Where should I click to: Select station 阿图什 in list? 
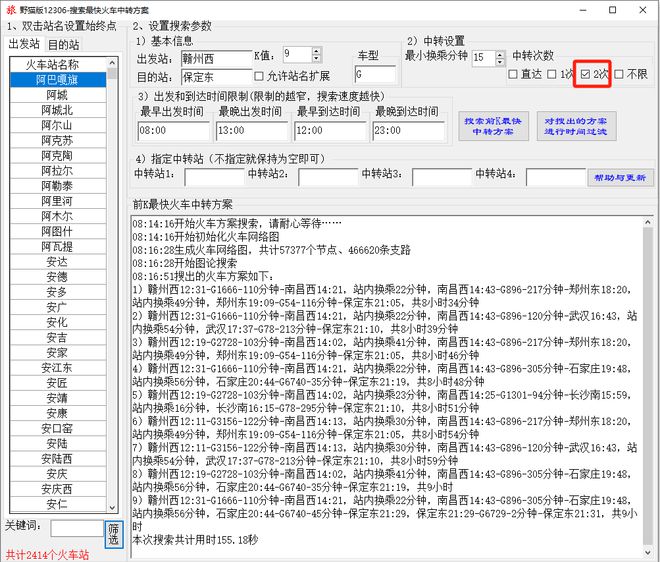pos(57,231)
